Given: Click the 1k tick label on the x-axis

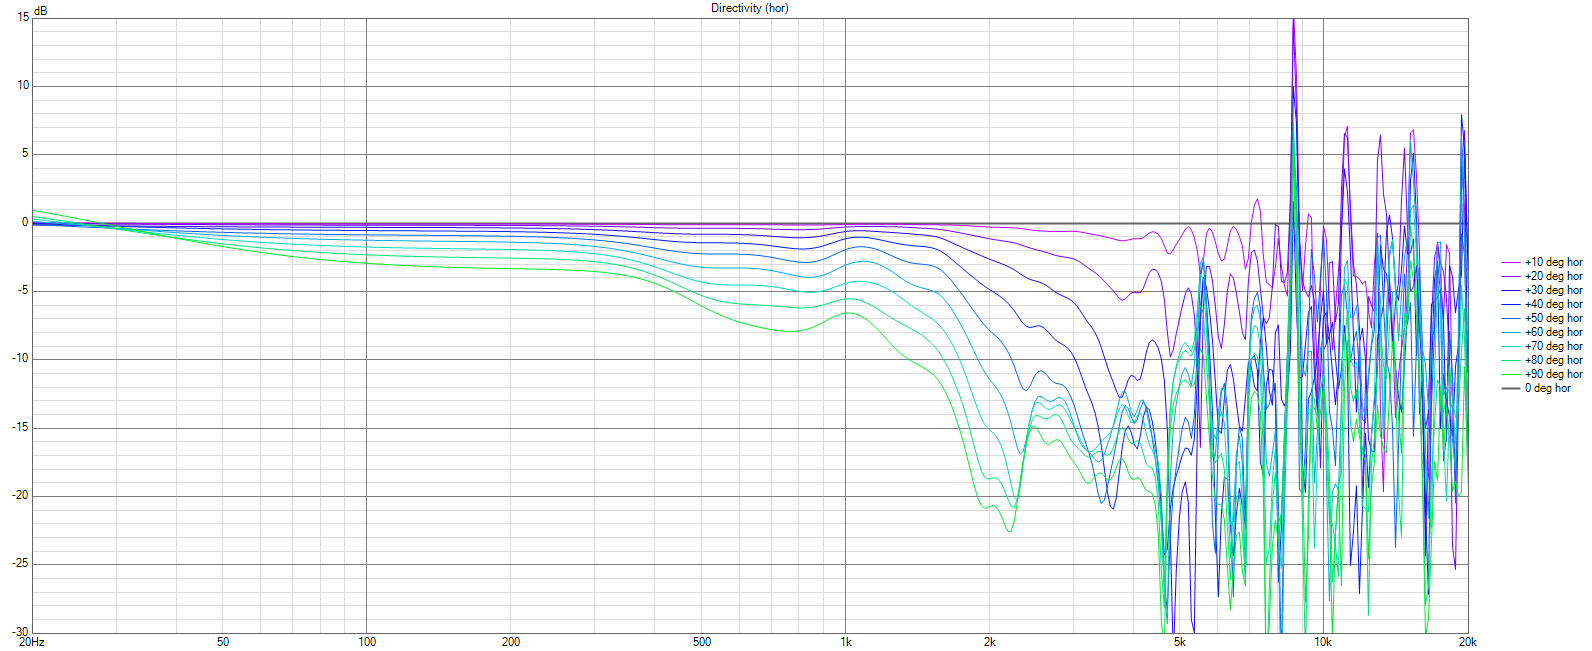Looking at the screenshot, I should pyautogui.click(x=845, y=642).
